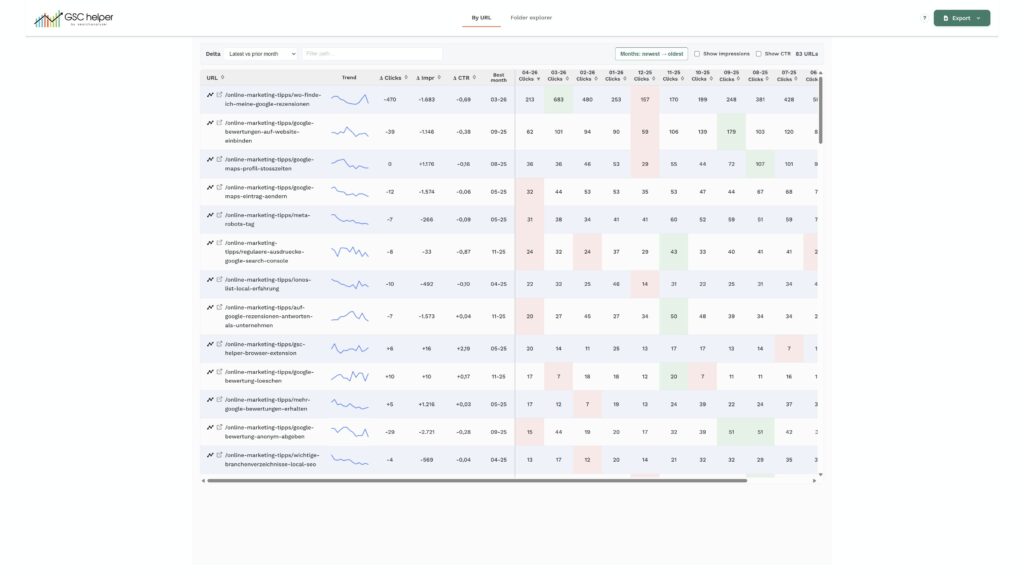
Task: Sort by 02-26 Clicks column header
Action: (x=587, y=76)
